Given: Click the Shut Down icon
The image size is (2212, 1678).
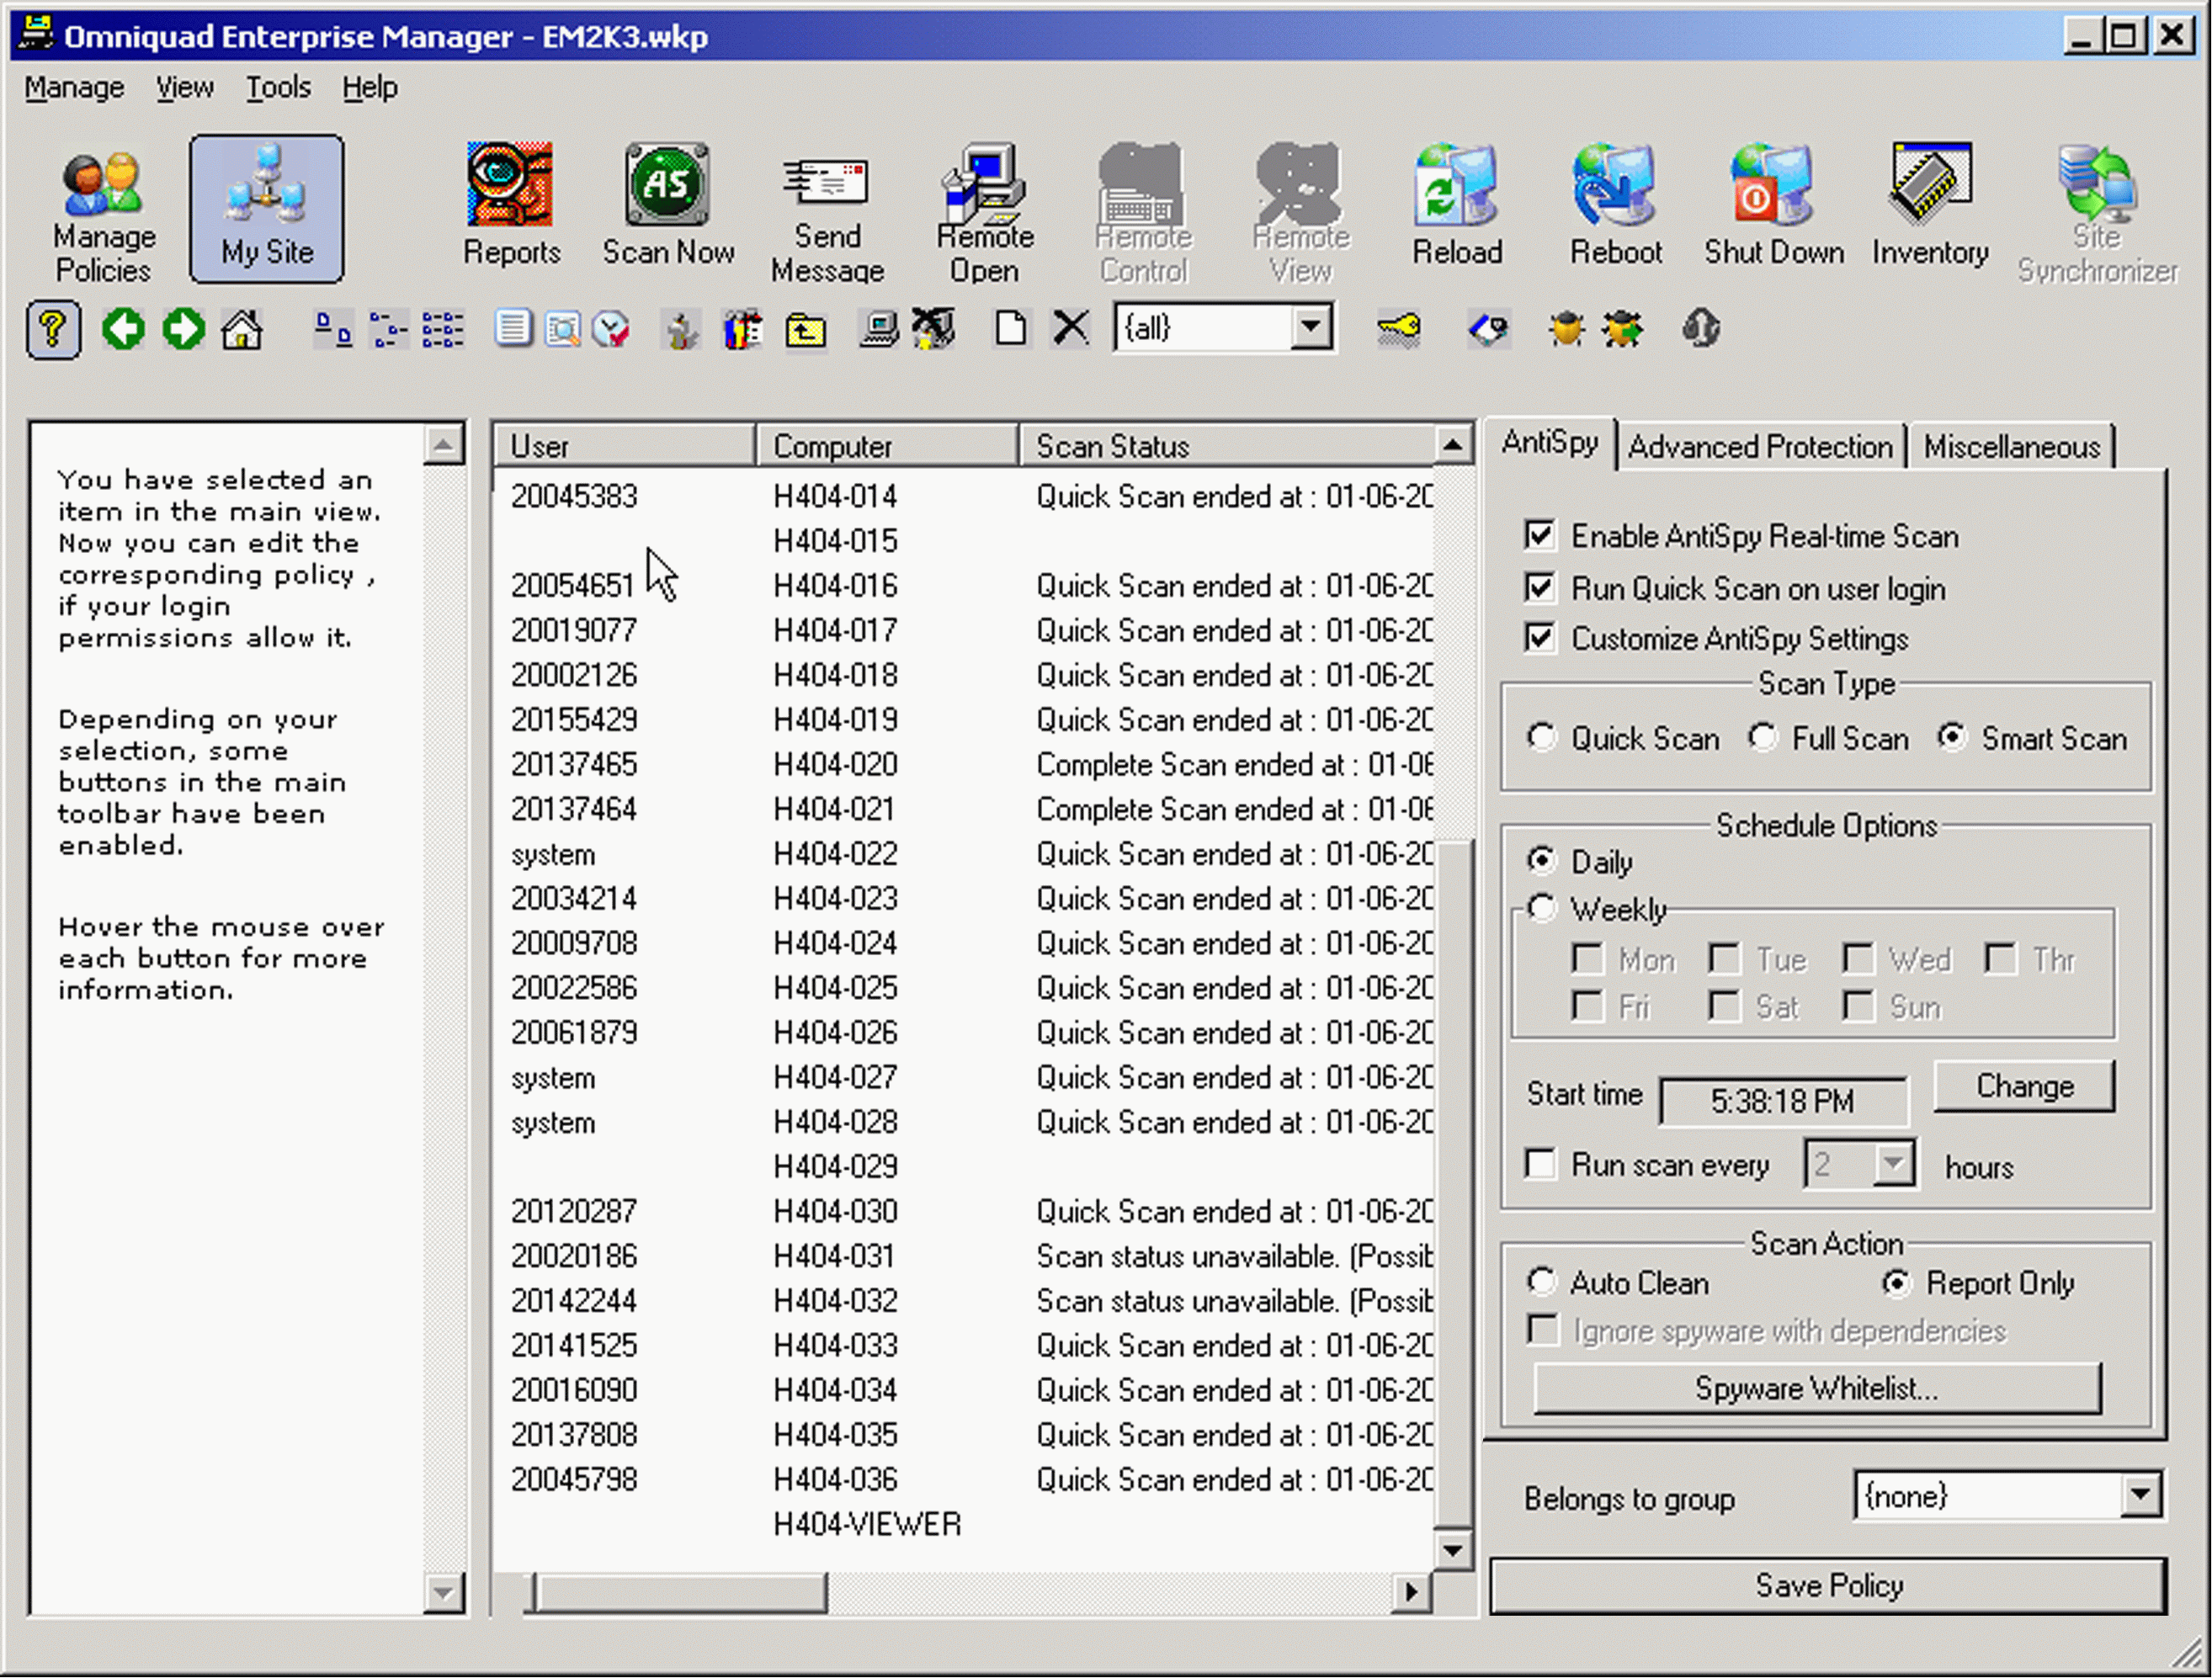Looking at the screenshot, I should pyautogui.click(x=1774, y=205).
